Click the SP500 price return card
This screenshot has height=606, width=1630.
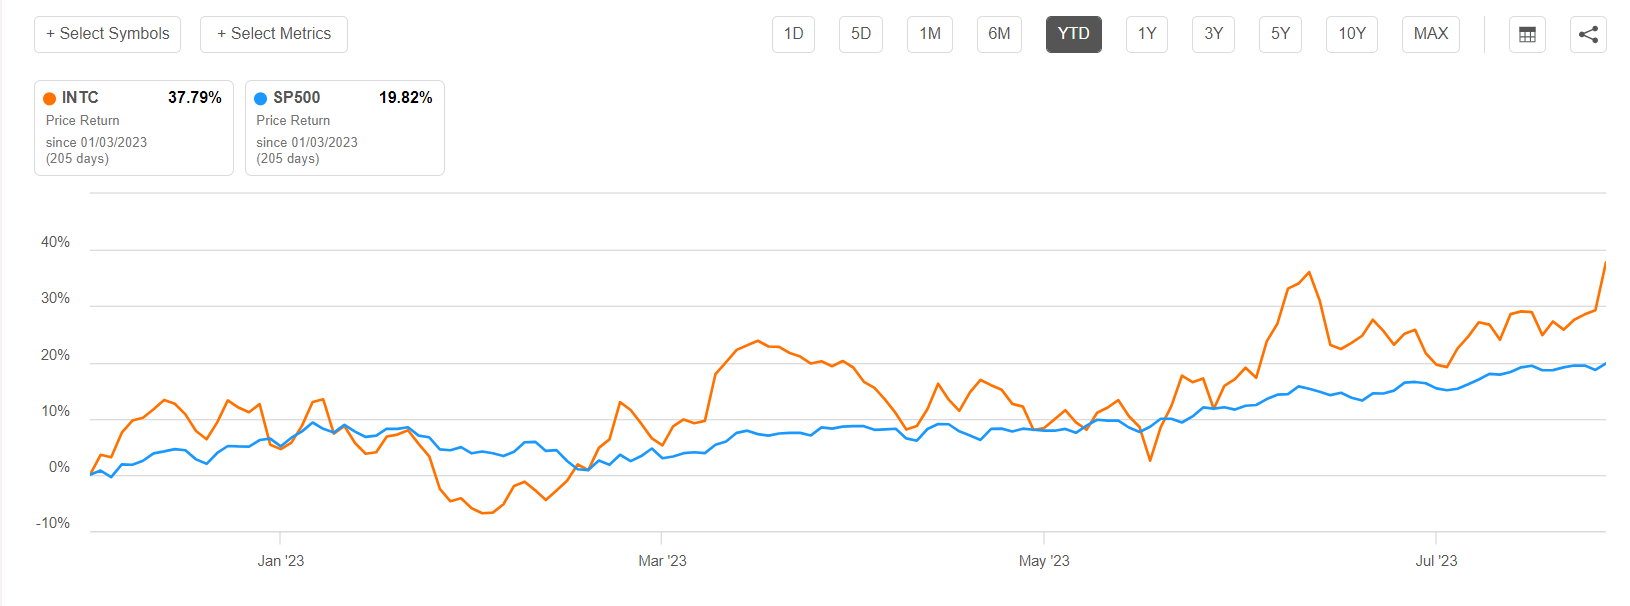[345, 128]
